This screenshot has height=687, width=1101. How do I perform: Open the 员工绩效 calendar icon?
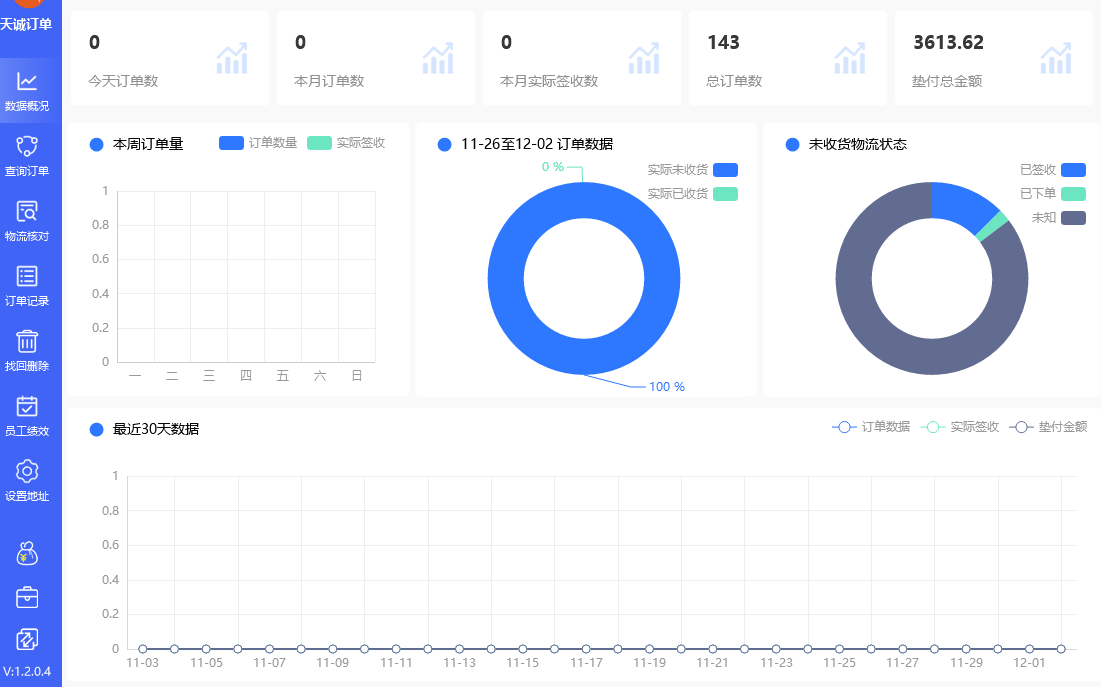pyautogui.click(x=27, y=407)
